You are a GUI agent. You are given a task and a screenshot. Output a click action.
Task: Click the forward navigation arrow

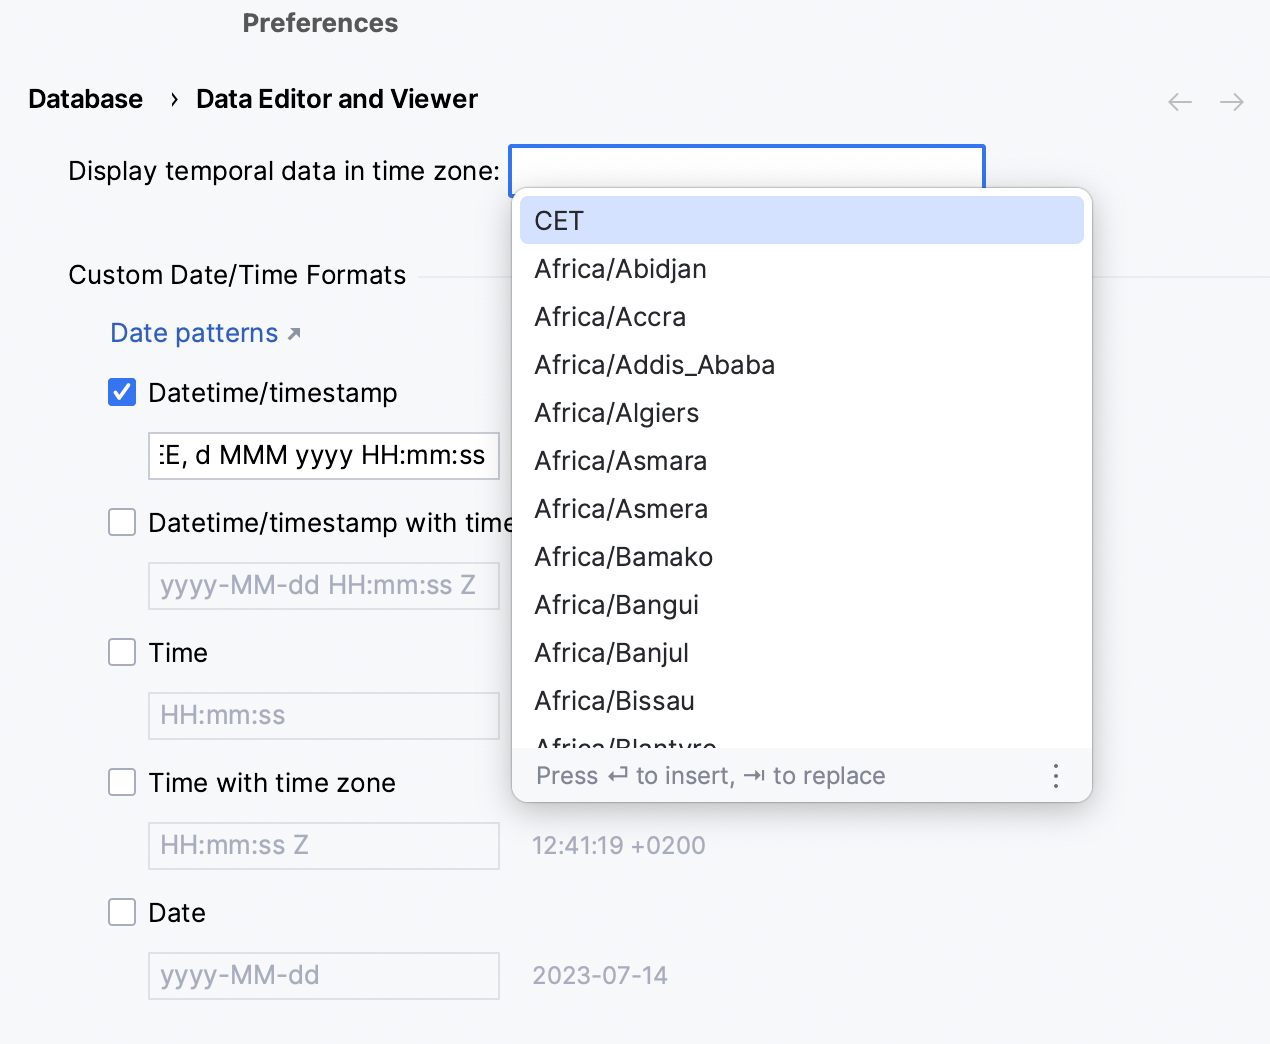tap(1232, 102)
